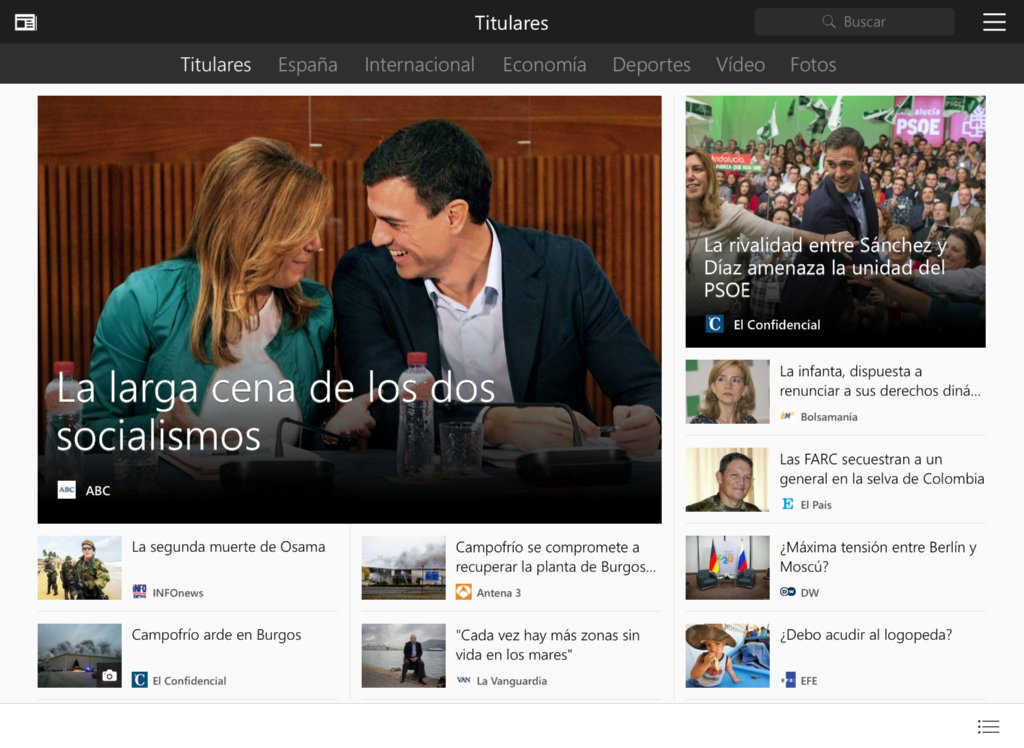Open article 'La rivalidad entre Sánchez y Díaz'
The image size is (1024, 748).
(x=825, y=267)
